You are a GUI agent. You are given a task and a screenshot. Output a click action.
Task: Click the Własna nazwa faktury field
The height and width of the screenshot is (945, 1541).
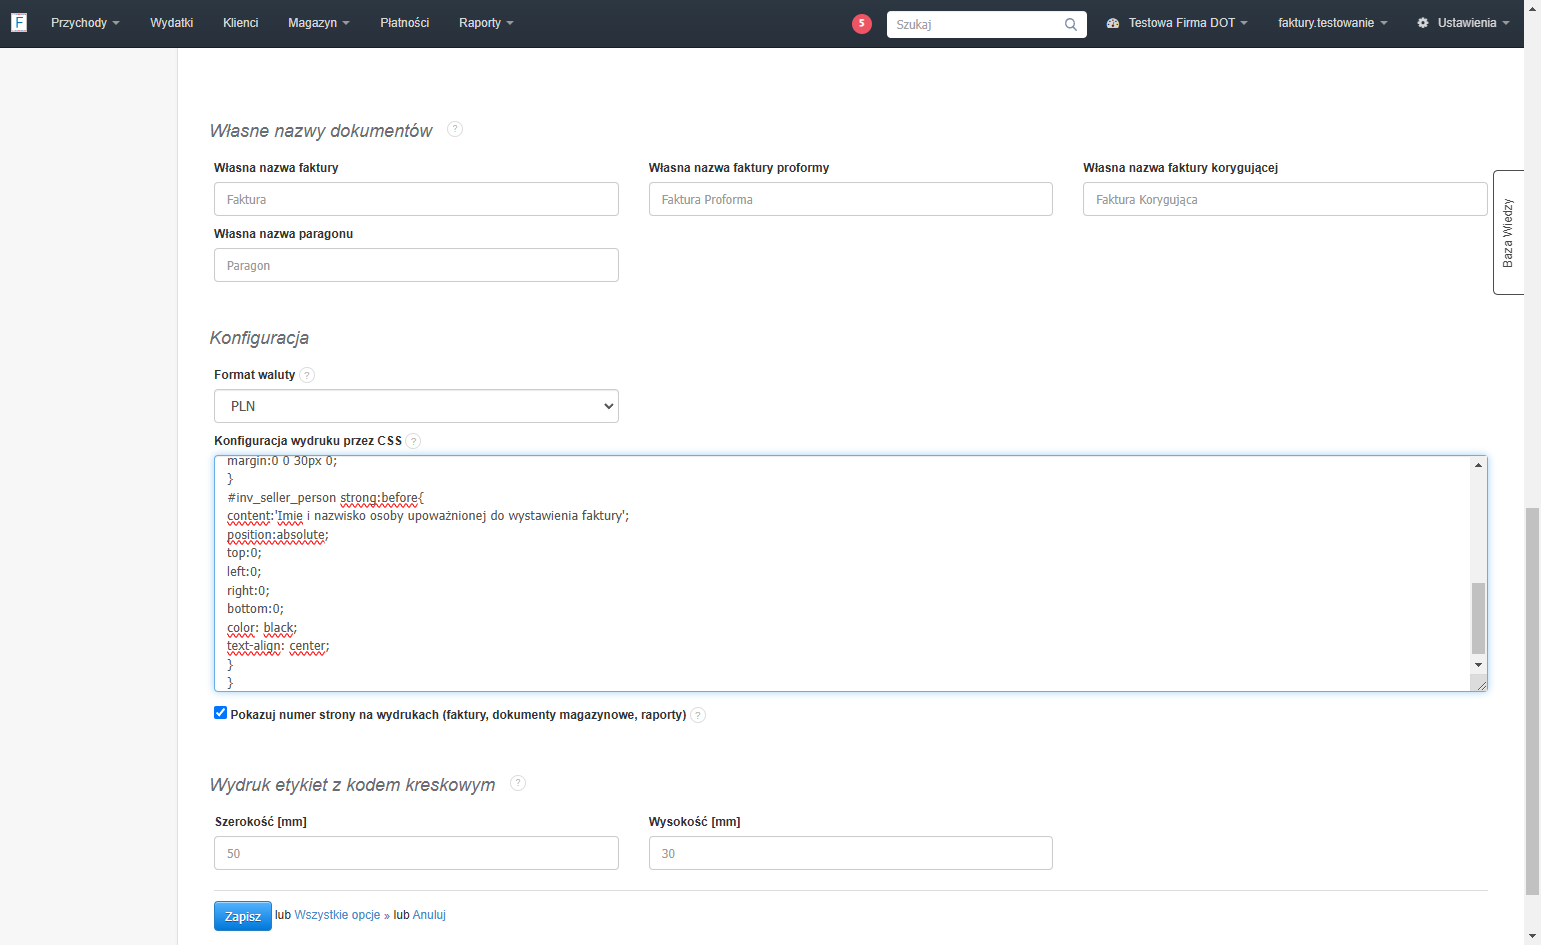(416, 199)
